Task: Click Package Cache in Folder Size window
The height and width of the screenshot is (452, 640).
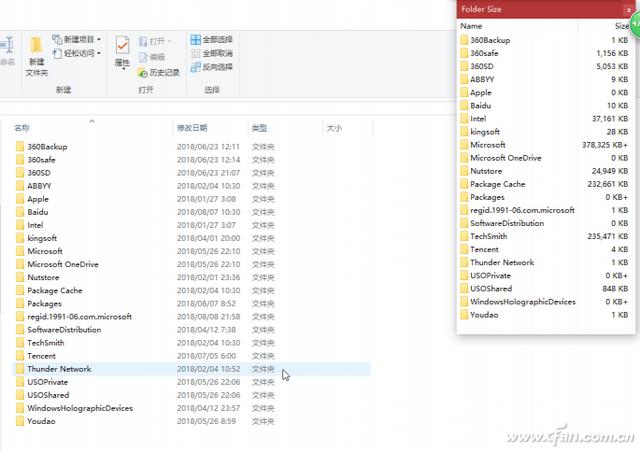Action: tap(493, 184)
